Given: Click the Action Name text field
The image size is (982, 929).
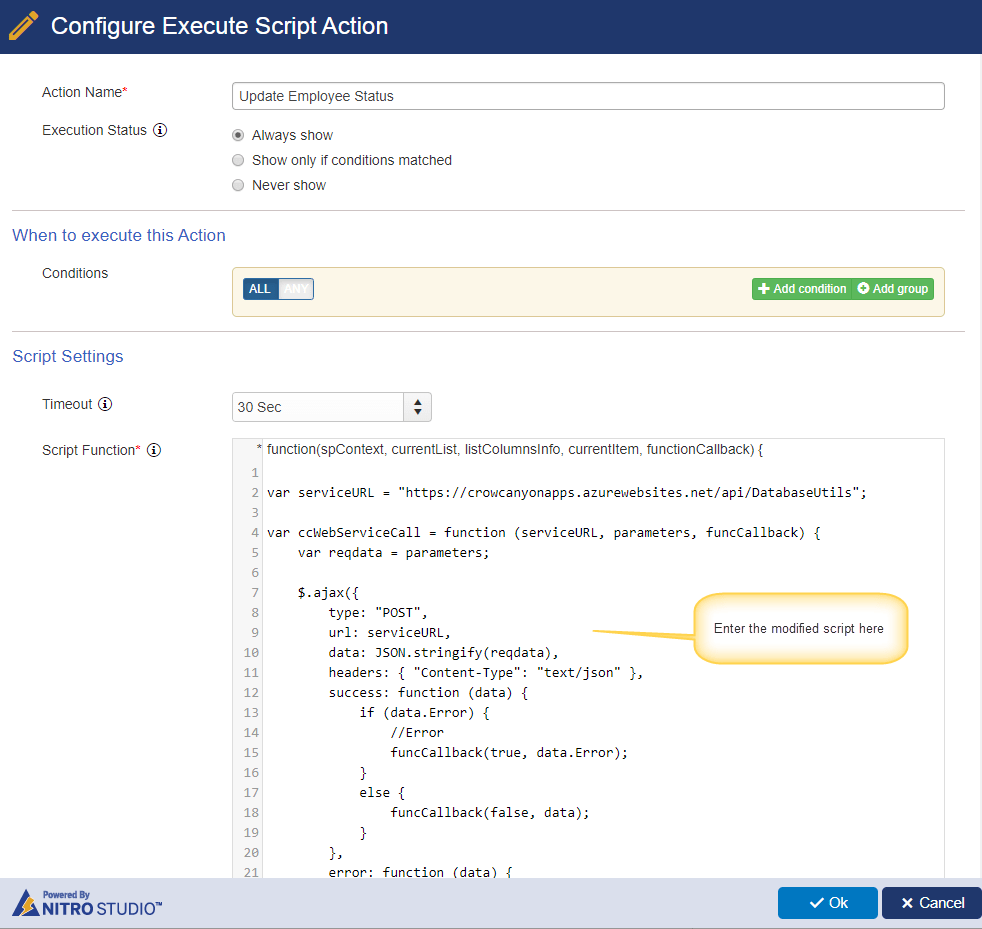Looking at the screenshot, I should 588,96.
